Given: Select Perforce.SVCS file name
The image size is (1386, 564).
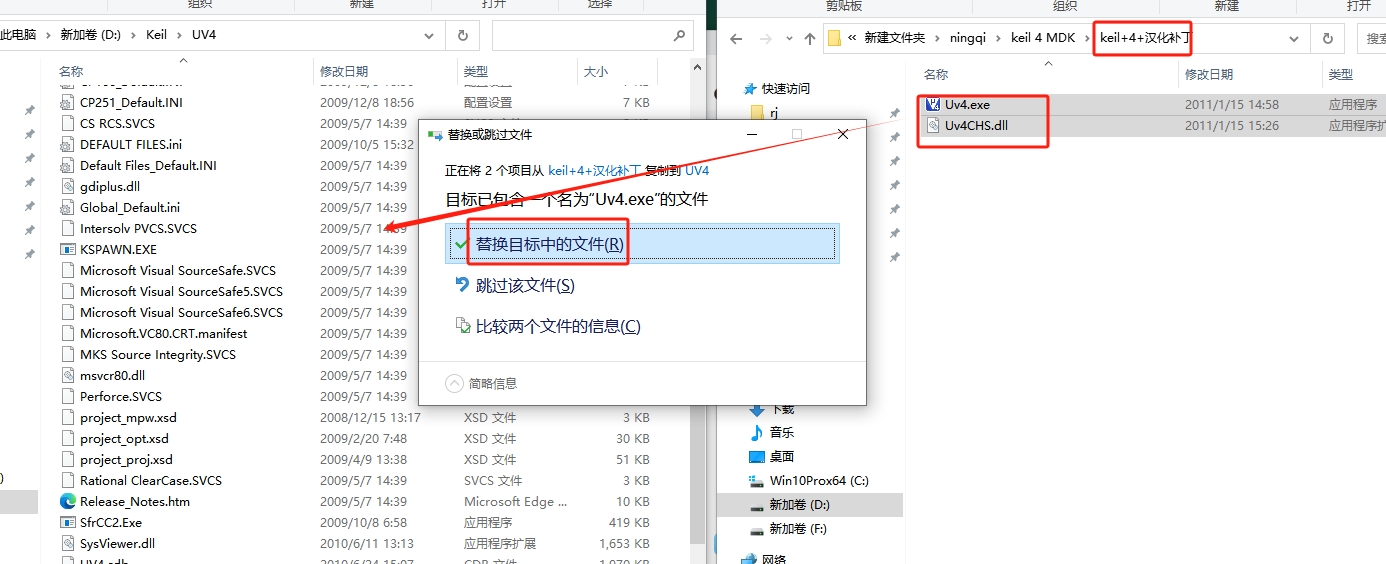Looking at the screenshot, I should [121, 396].
